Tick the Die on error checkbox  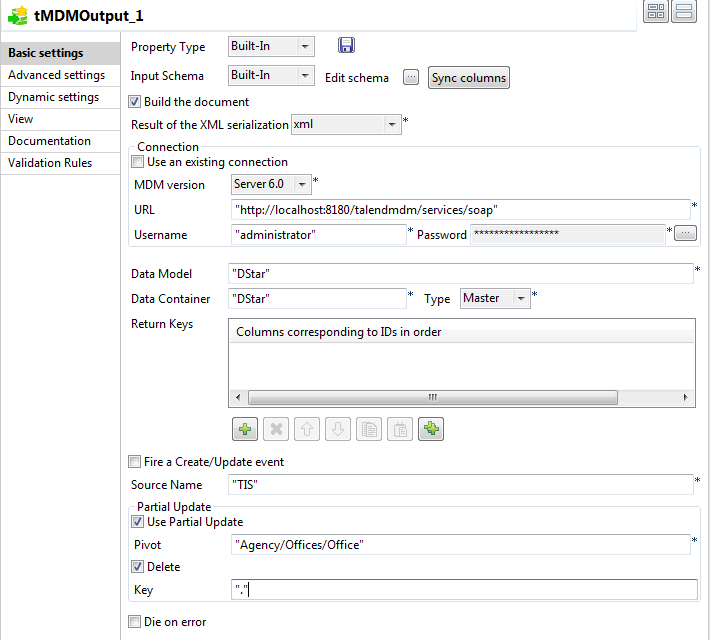[136, 622]
